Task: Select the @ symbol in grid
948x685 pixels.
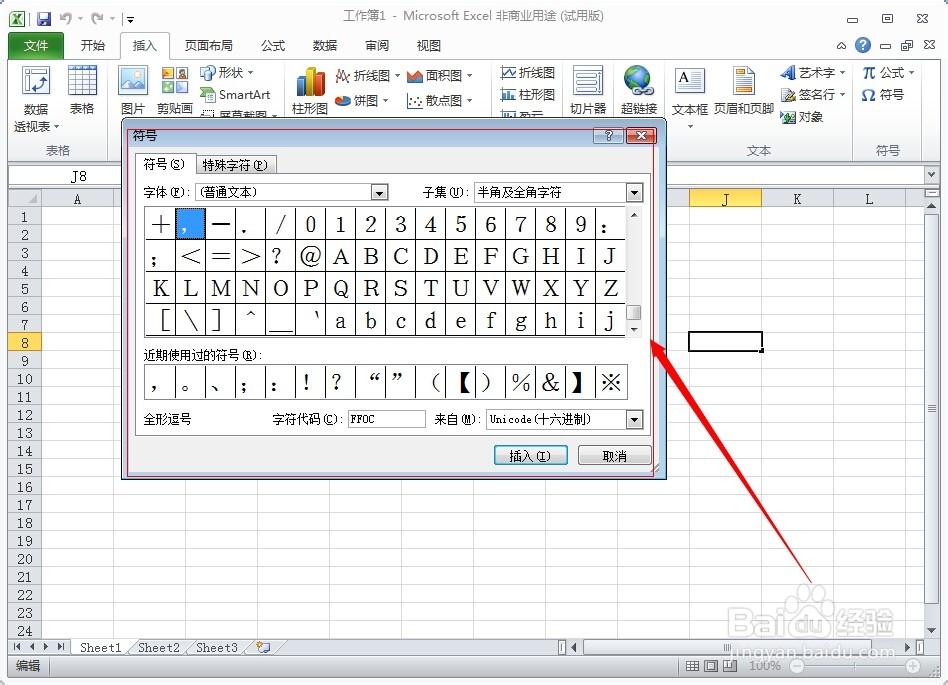Action: point(310,256)
